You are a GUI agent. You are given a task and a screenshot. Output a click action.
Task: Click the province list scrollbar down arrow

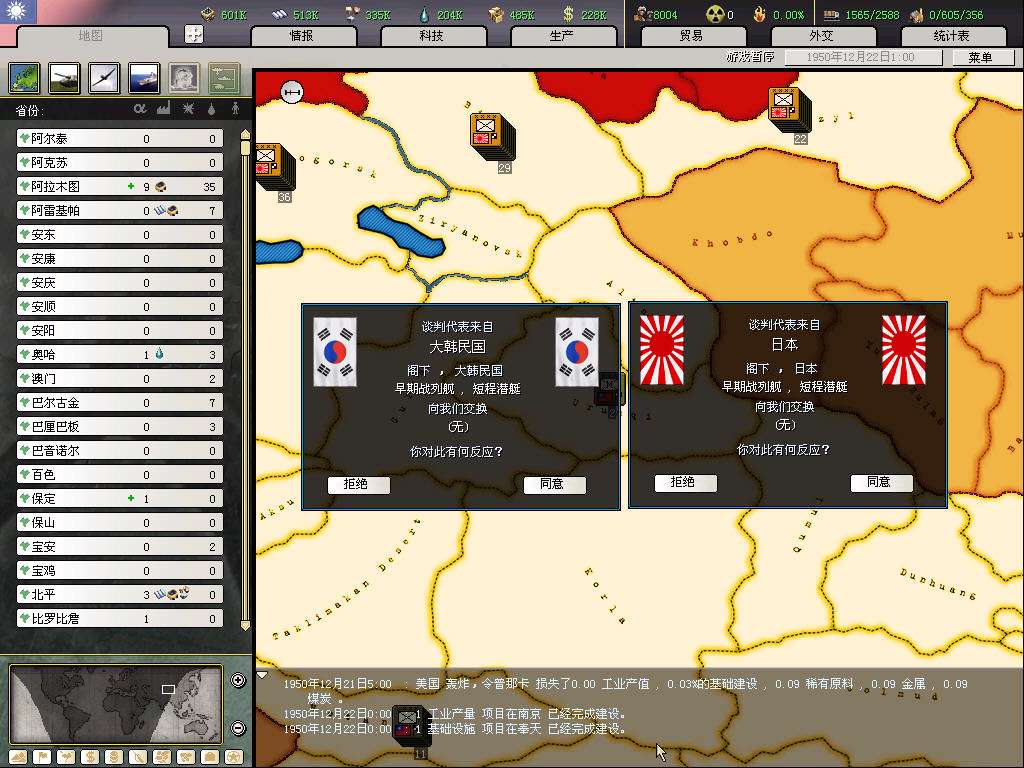click(246, 625)
